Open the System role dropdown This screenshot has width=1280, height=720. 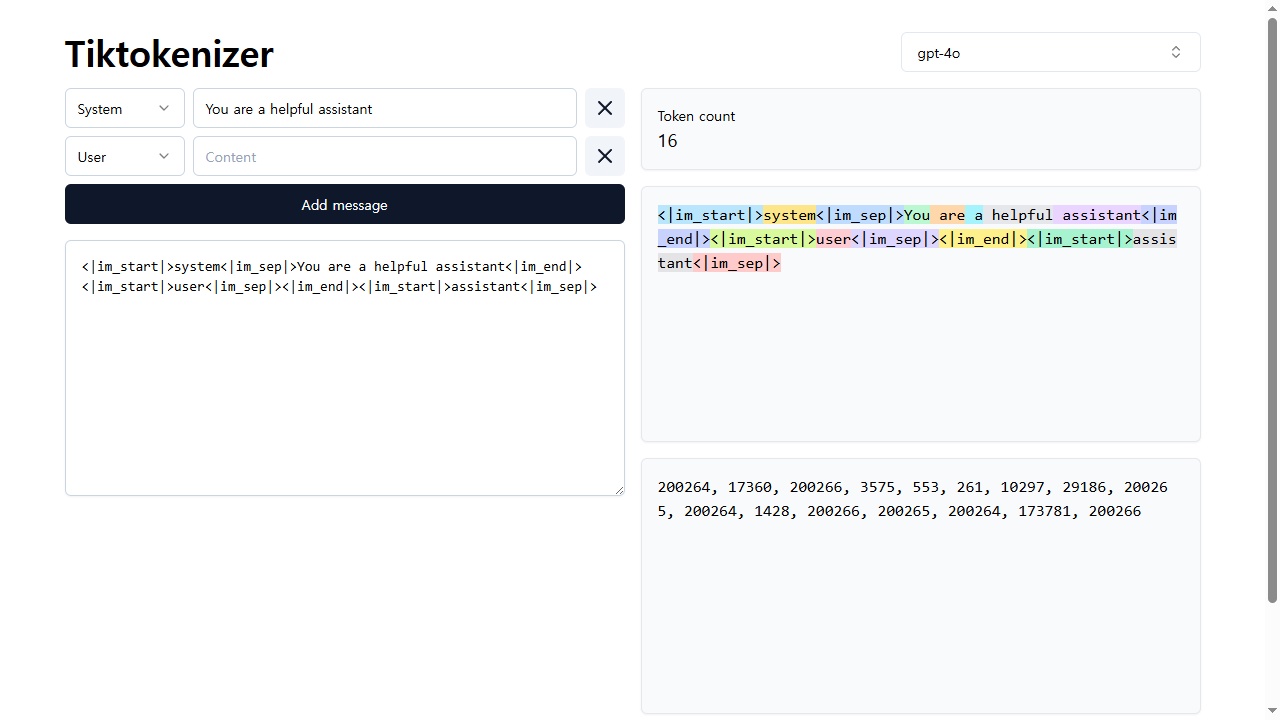click(125, 108)
